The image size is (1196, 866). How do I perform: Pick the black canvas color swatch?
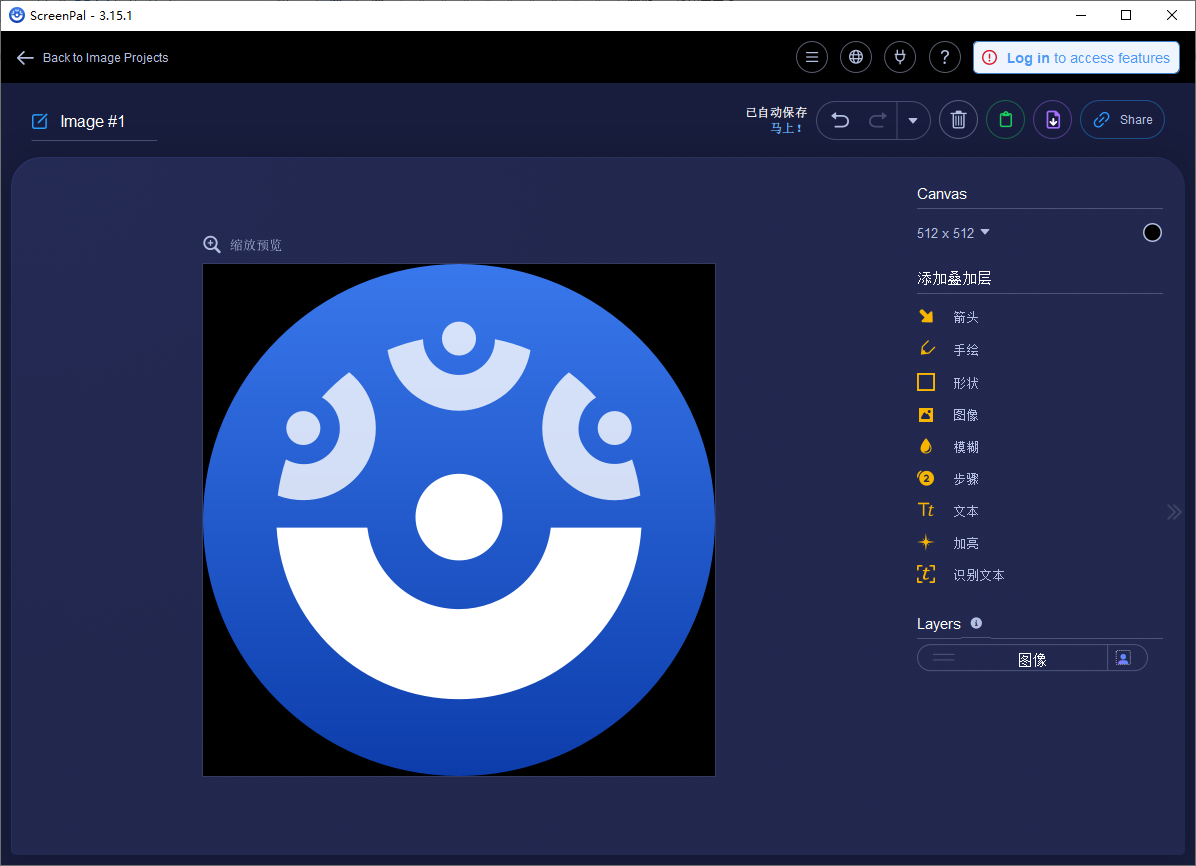[1152, 233]
